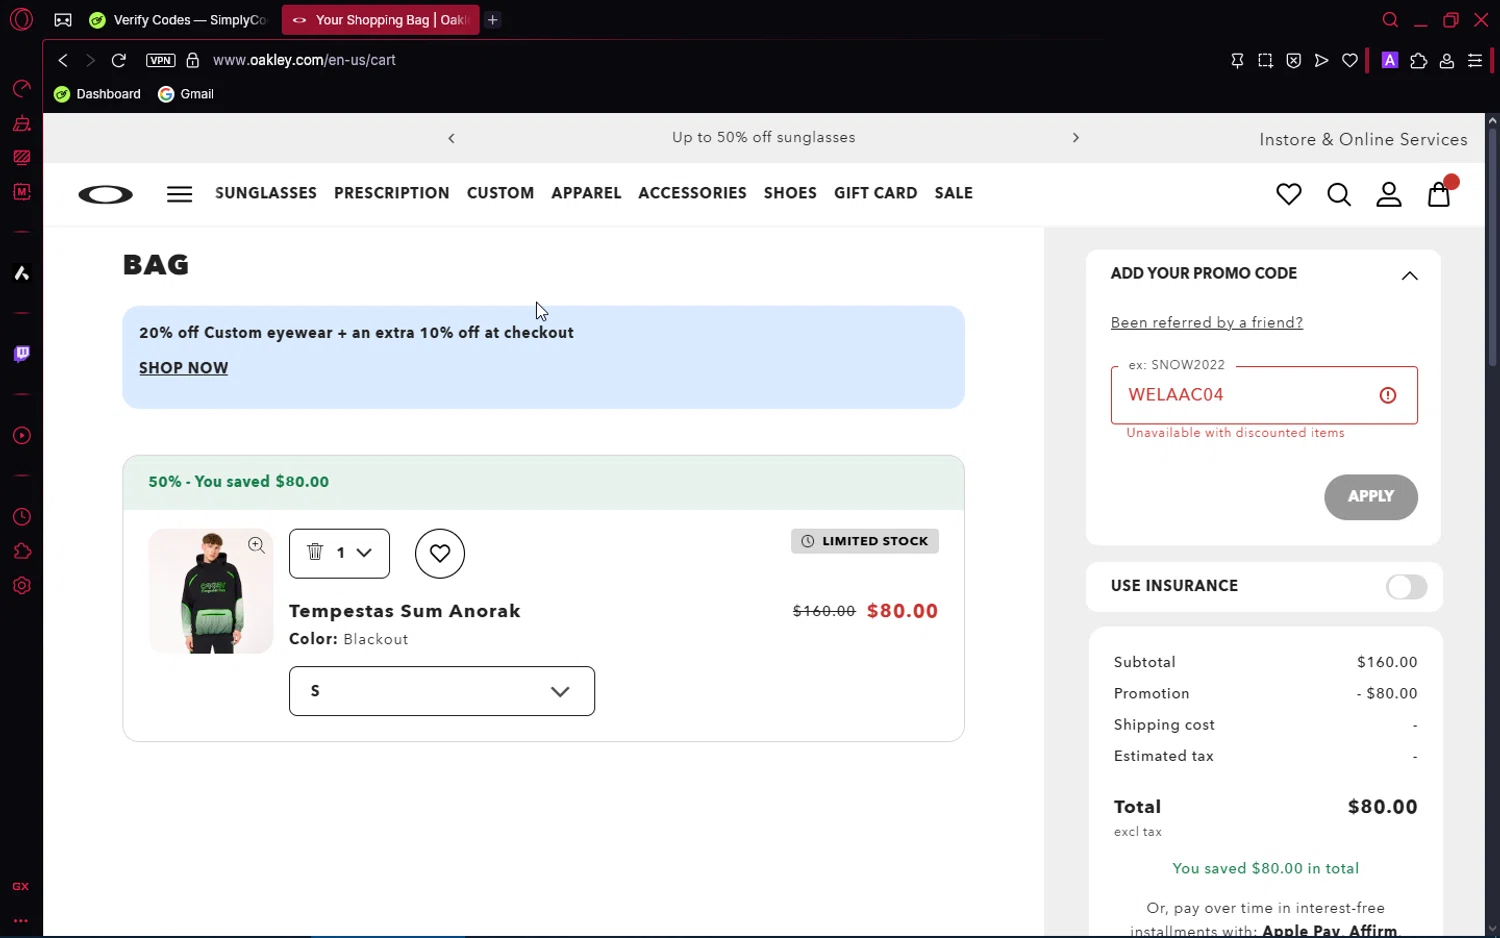This screenshot has height=938, width=1500.
Task: Reload the page
Action: point(118,60)
